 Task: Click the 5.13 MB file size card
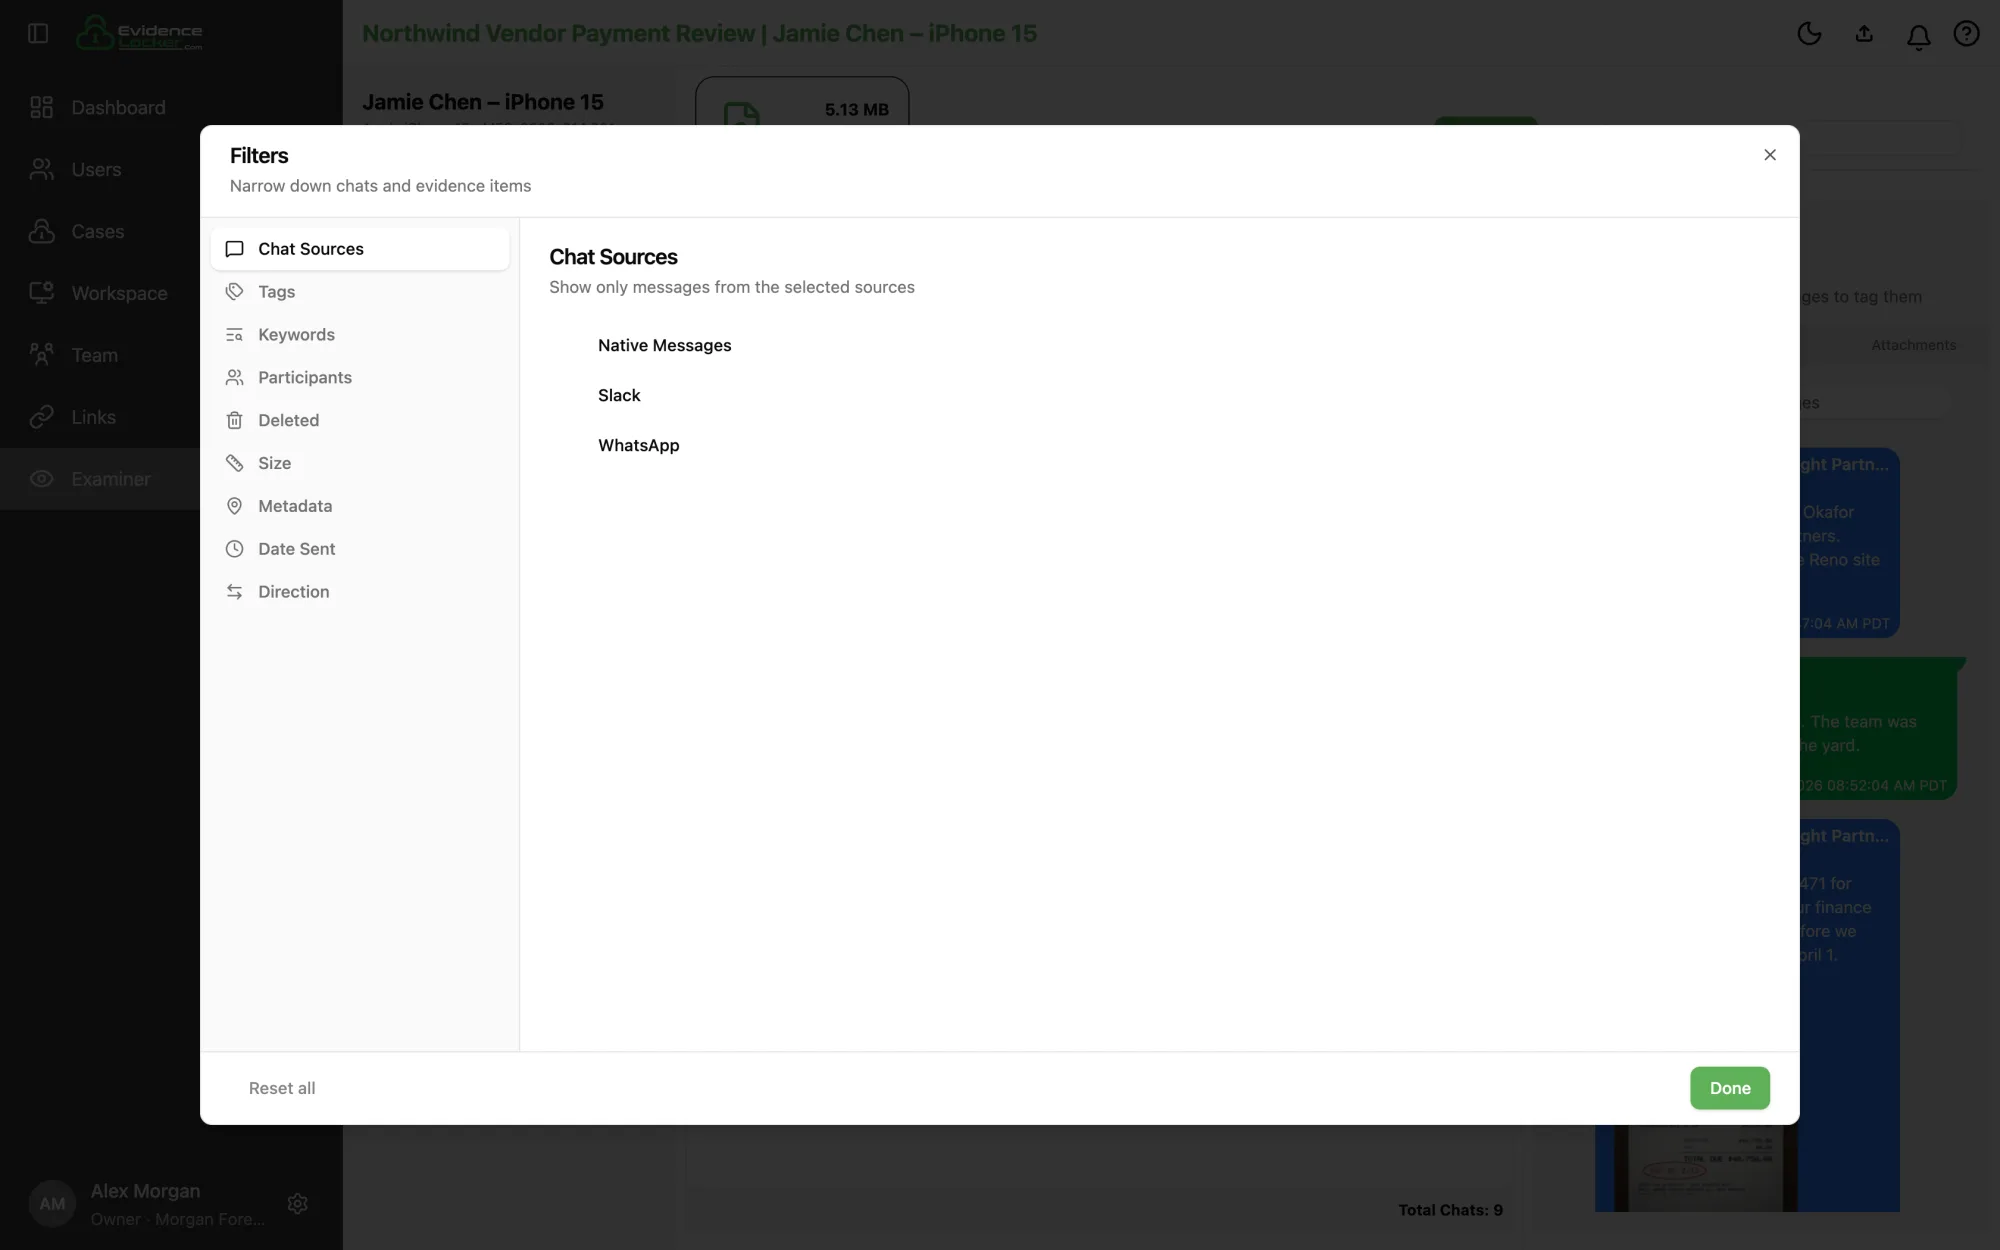click(x=802, y=102)
